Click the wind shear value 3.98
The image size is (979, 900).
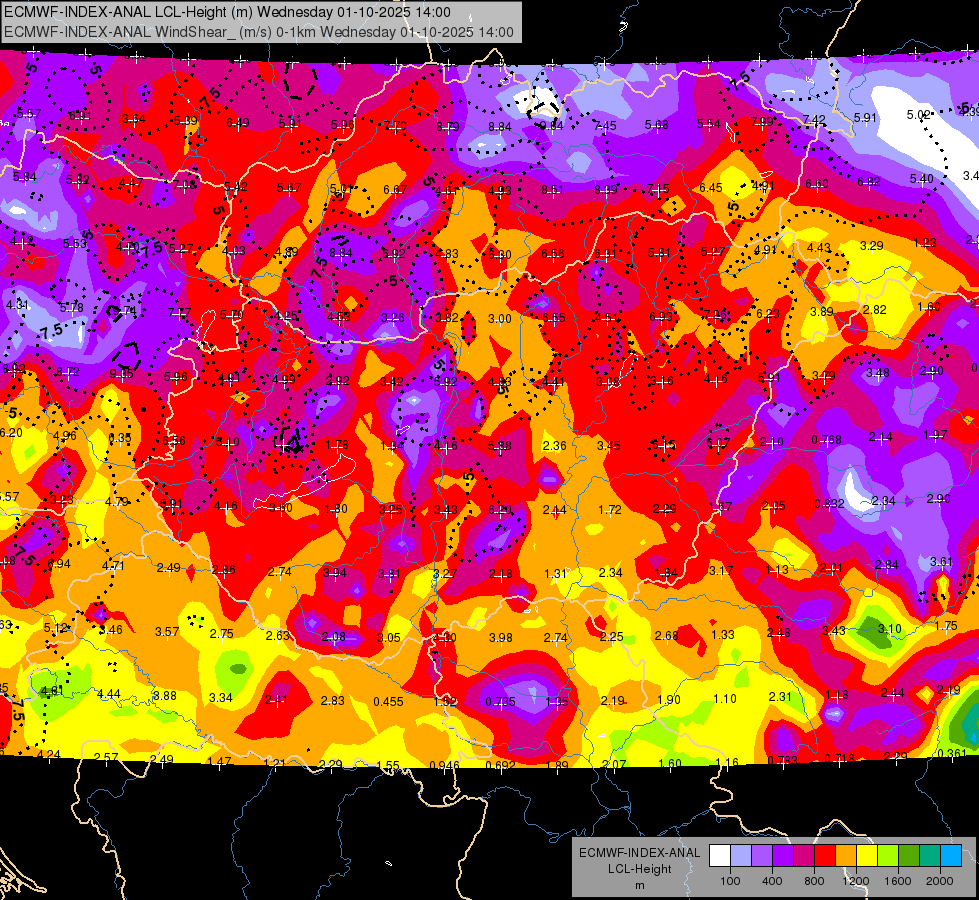coord(501,637)
